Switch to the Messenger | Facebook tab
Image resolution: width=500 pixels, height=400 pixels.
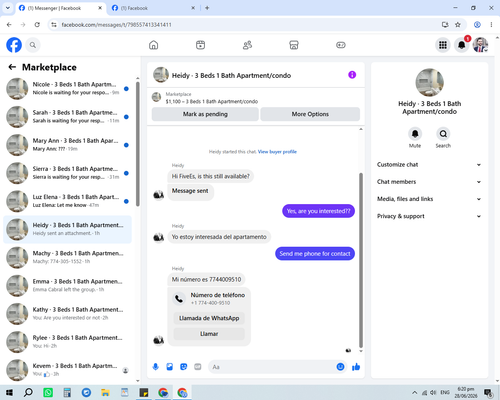point(60,8)
